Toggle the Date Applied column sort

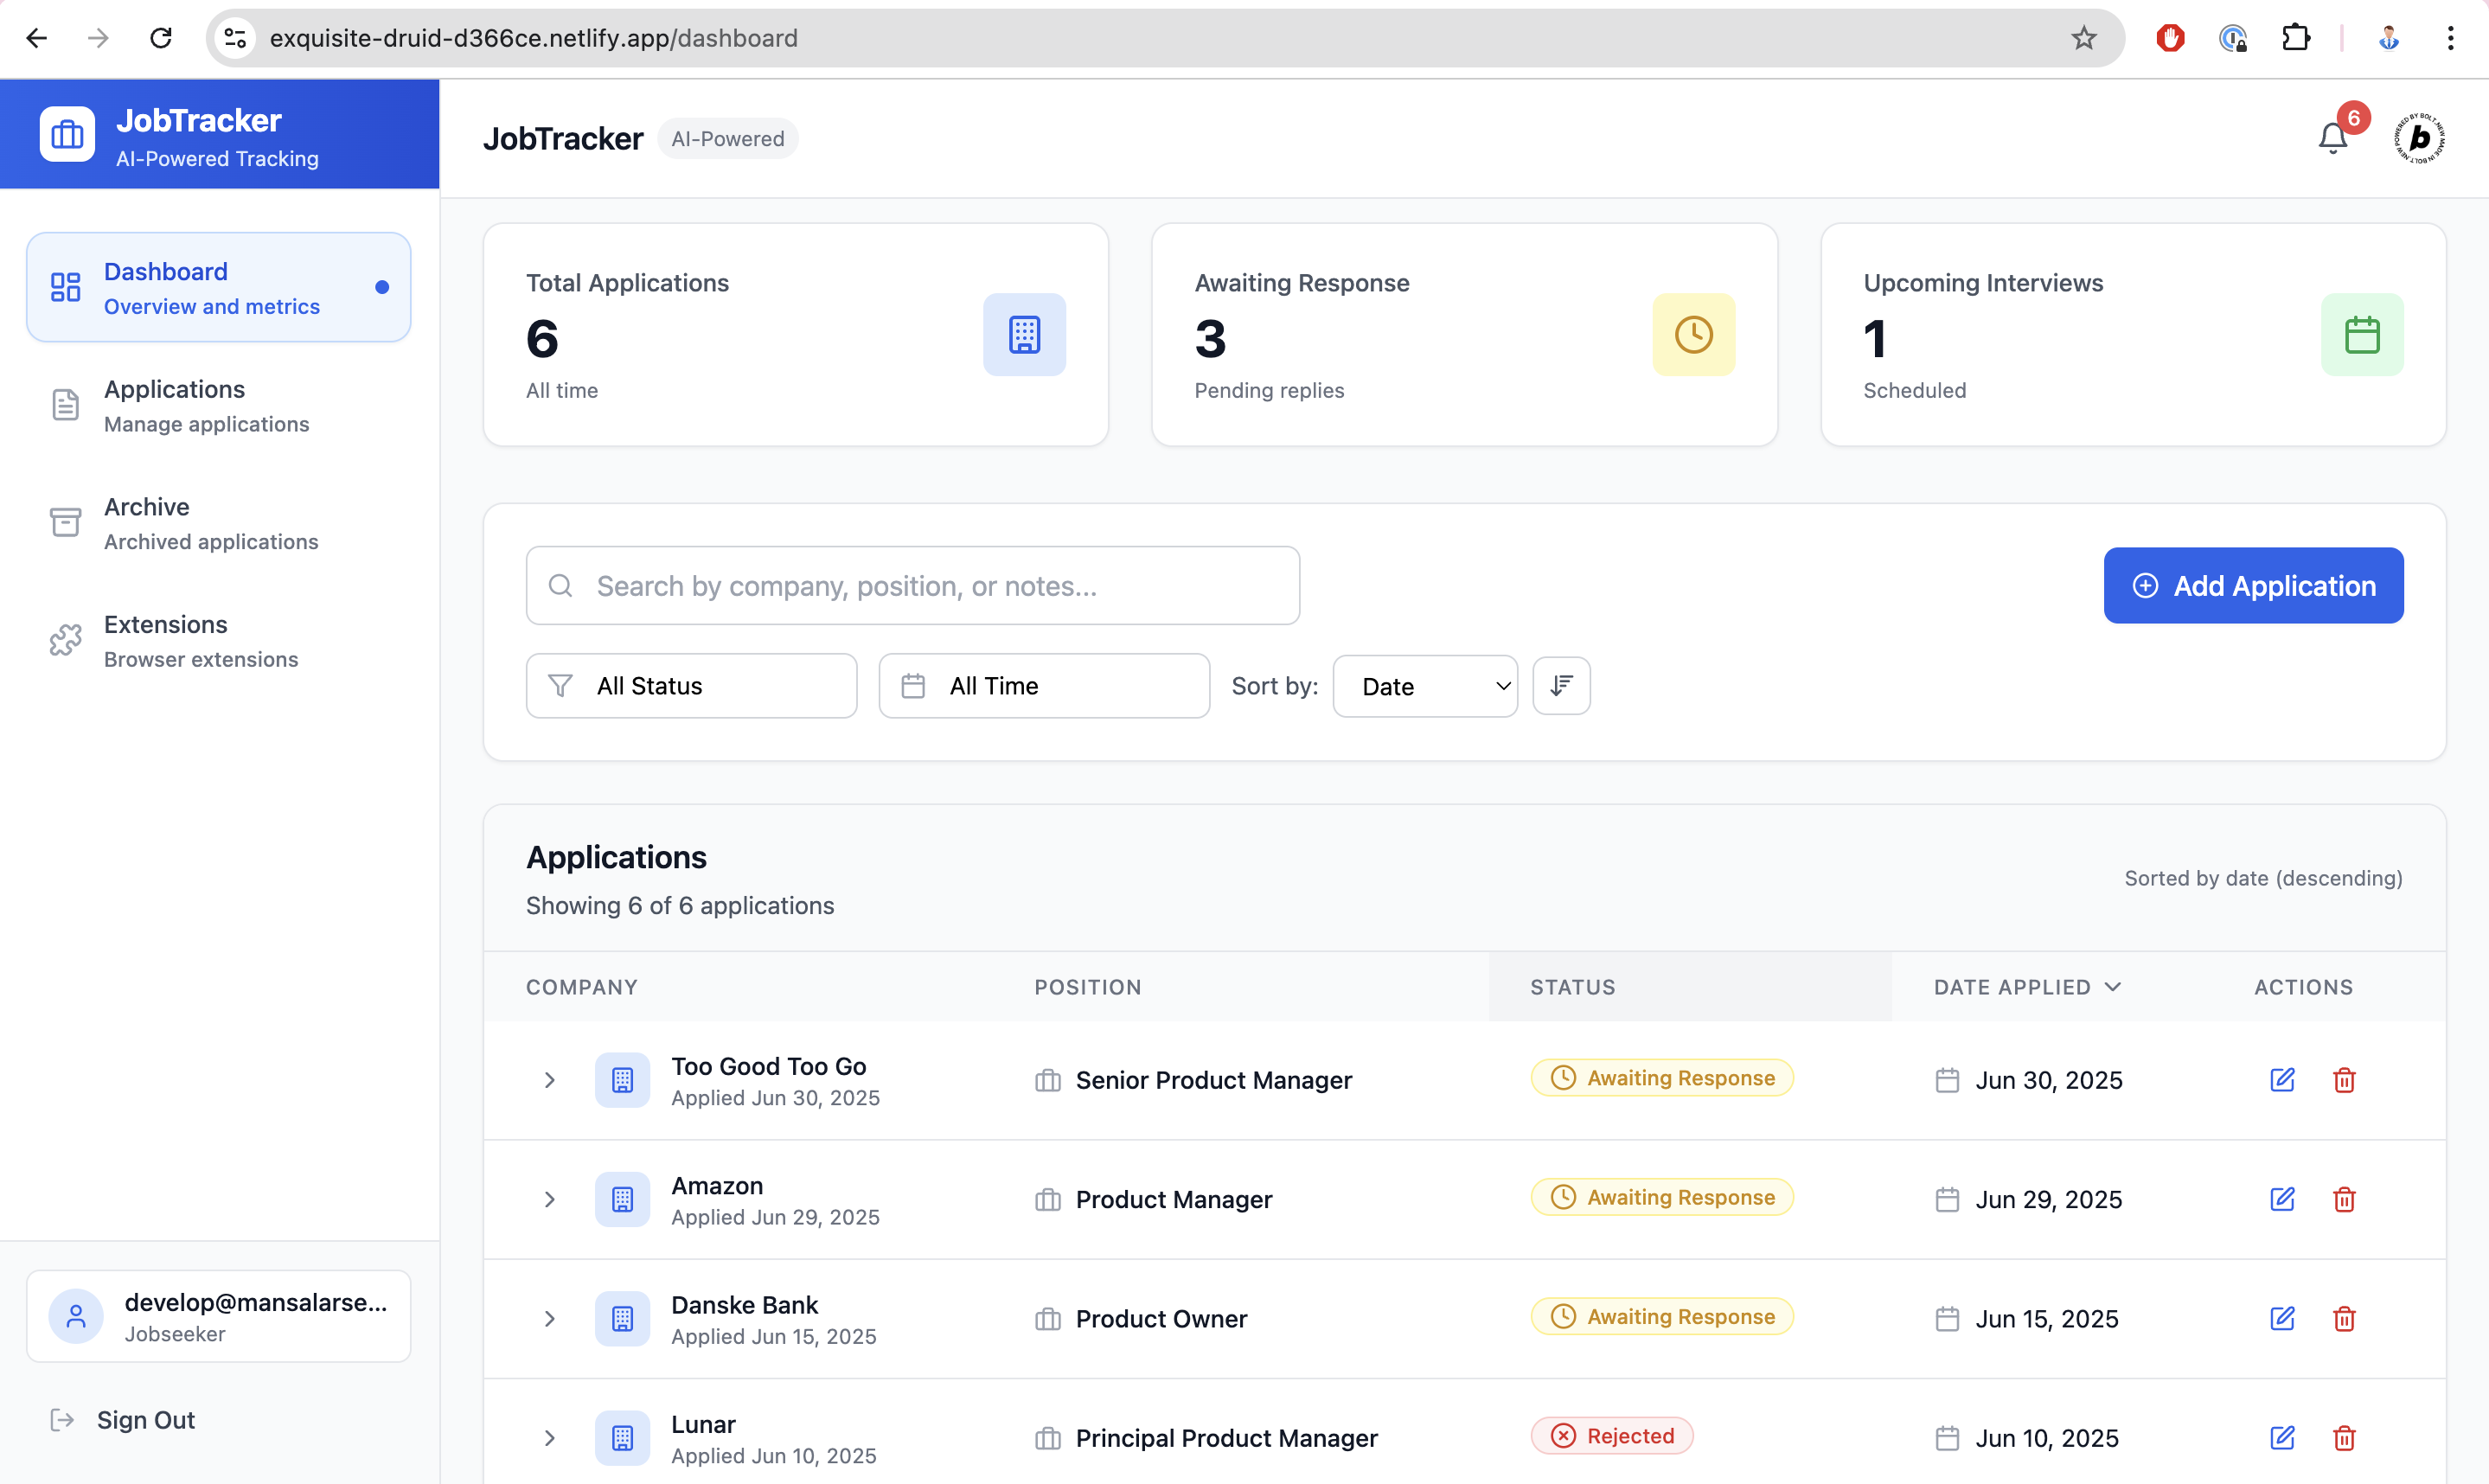click(2027, 987)
